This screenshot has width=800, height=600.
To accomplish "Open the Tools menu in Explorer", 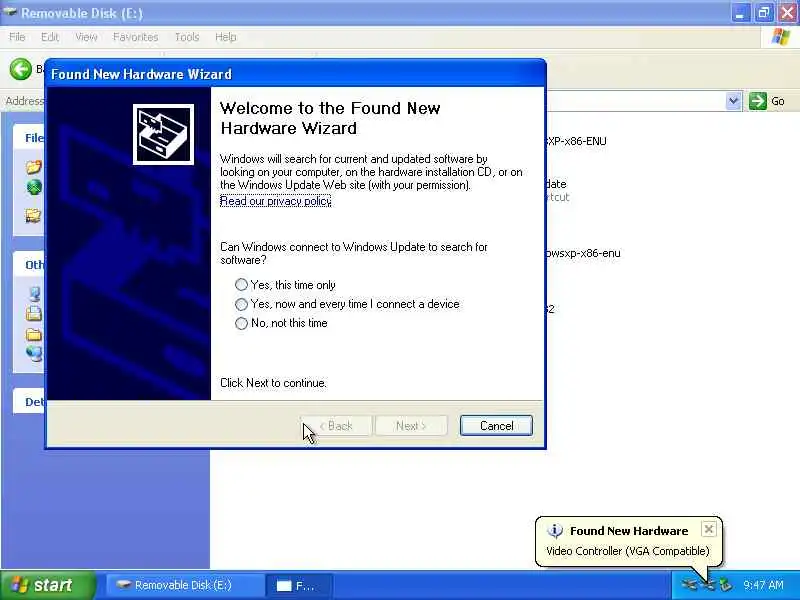I will [x=187, y=37].
